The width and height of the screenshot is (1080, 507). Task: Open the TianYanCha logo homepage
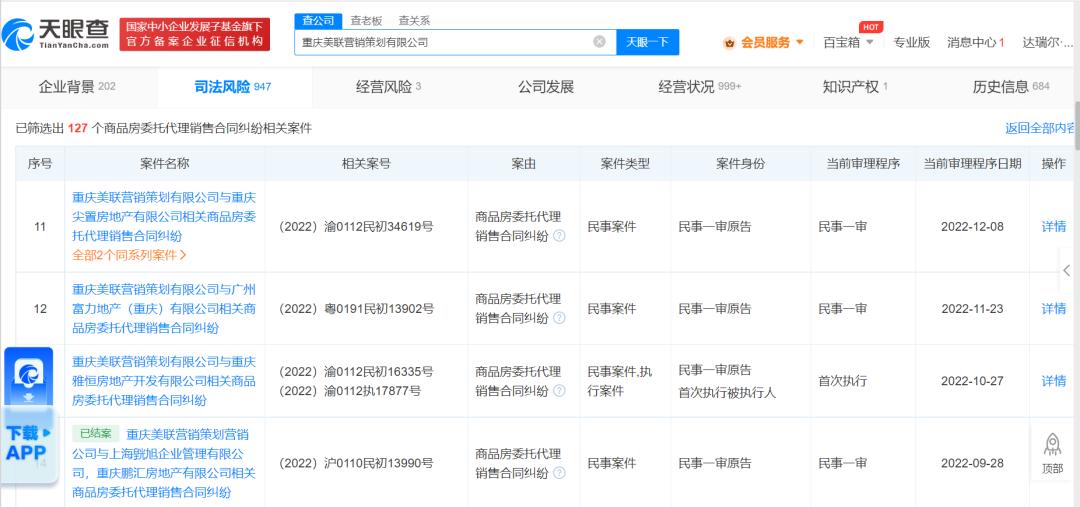[56, 34]
